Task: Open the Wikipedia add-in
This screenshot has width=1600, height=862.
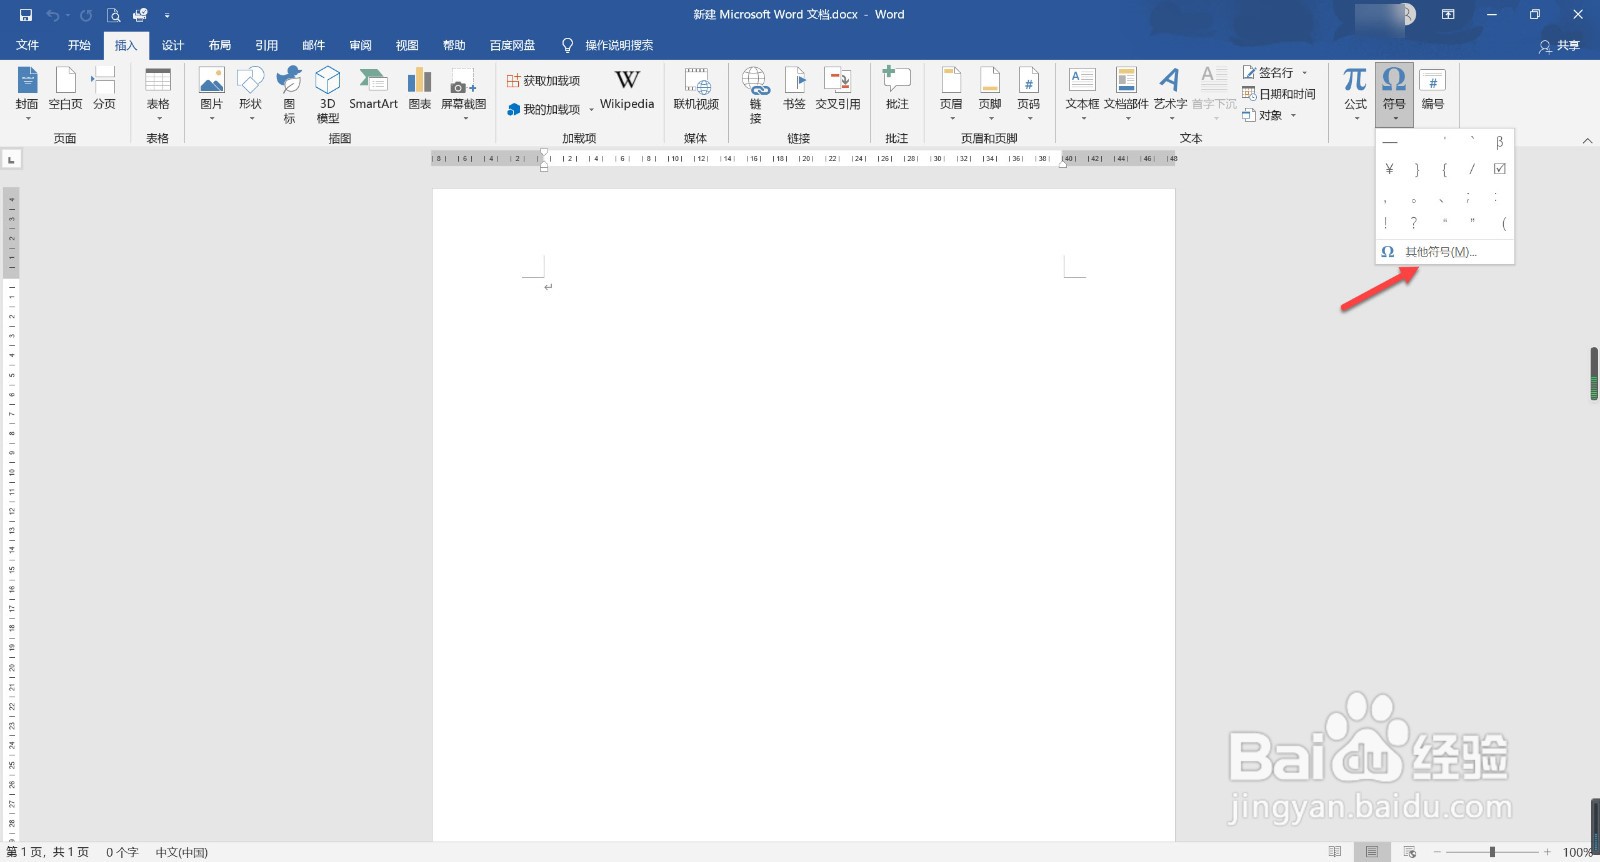Action: (x=627, y=88)
